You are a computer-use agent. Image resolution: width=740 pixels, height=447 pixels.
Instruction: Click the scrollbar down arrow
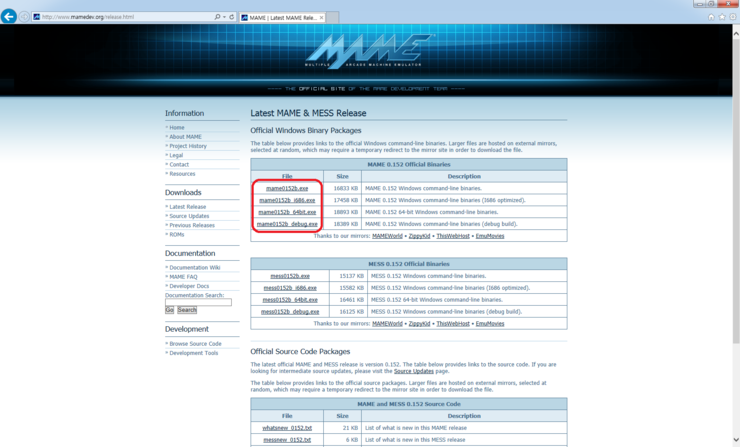(736, 440)
